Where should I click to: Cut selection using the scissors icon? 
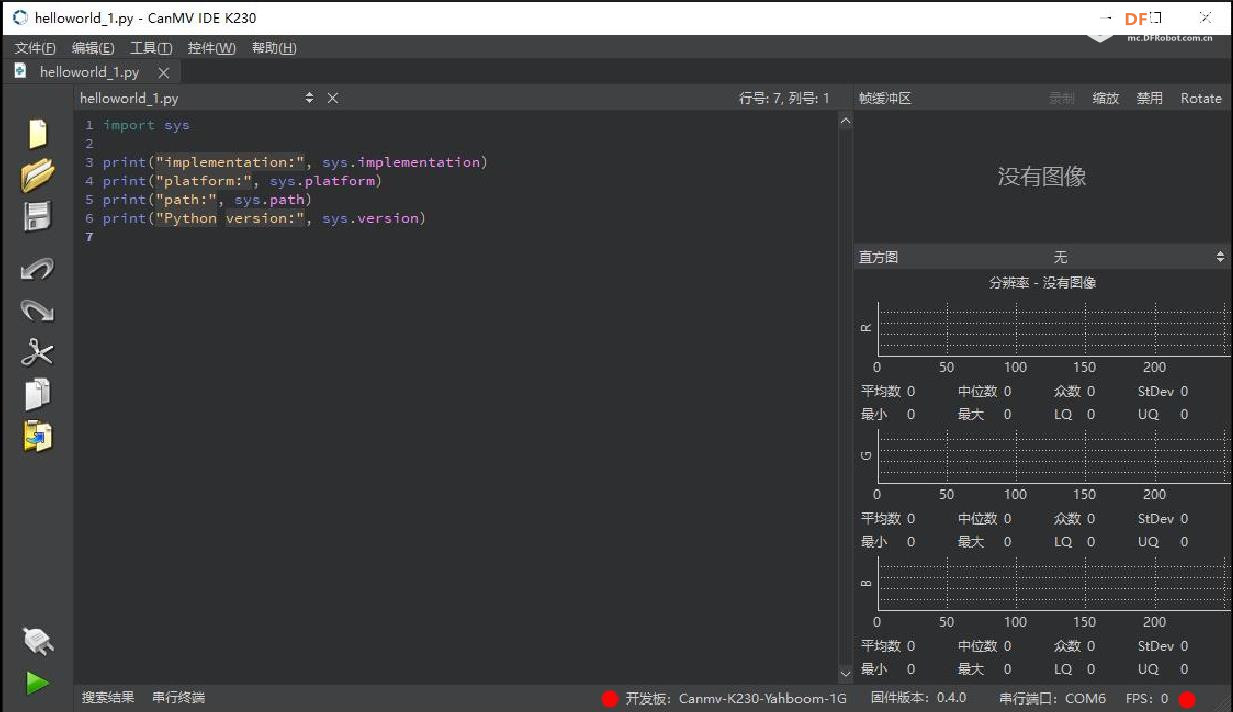[x=37, y=352]
